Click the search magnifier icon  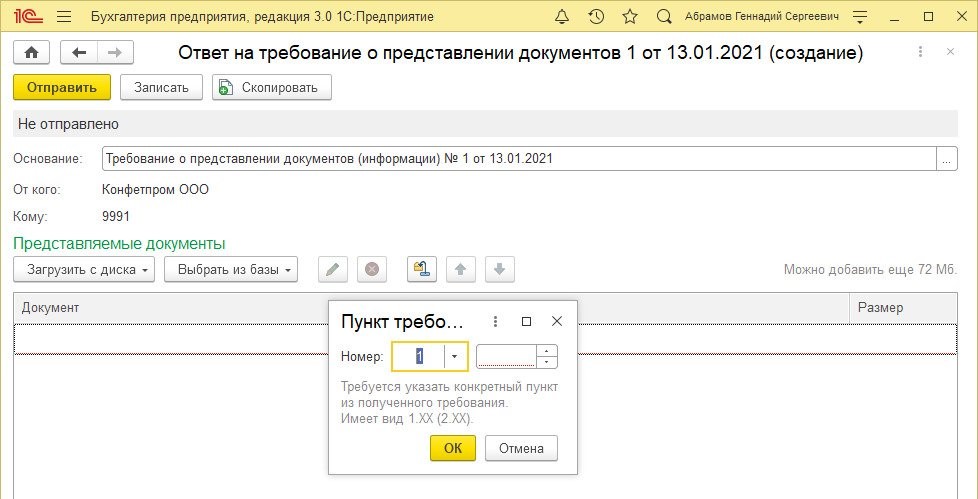click(664, 17)
